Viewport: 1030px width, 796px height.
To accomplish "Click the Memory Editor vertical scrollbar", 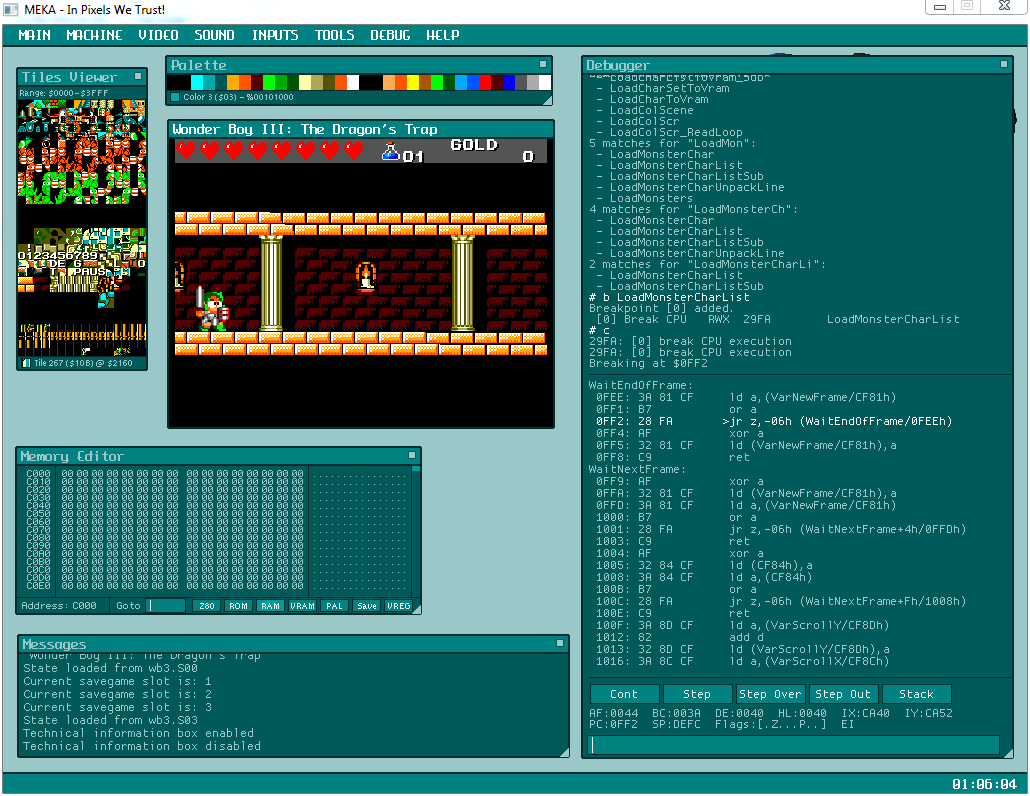I will point(416,529).
